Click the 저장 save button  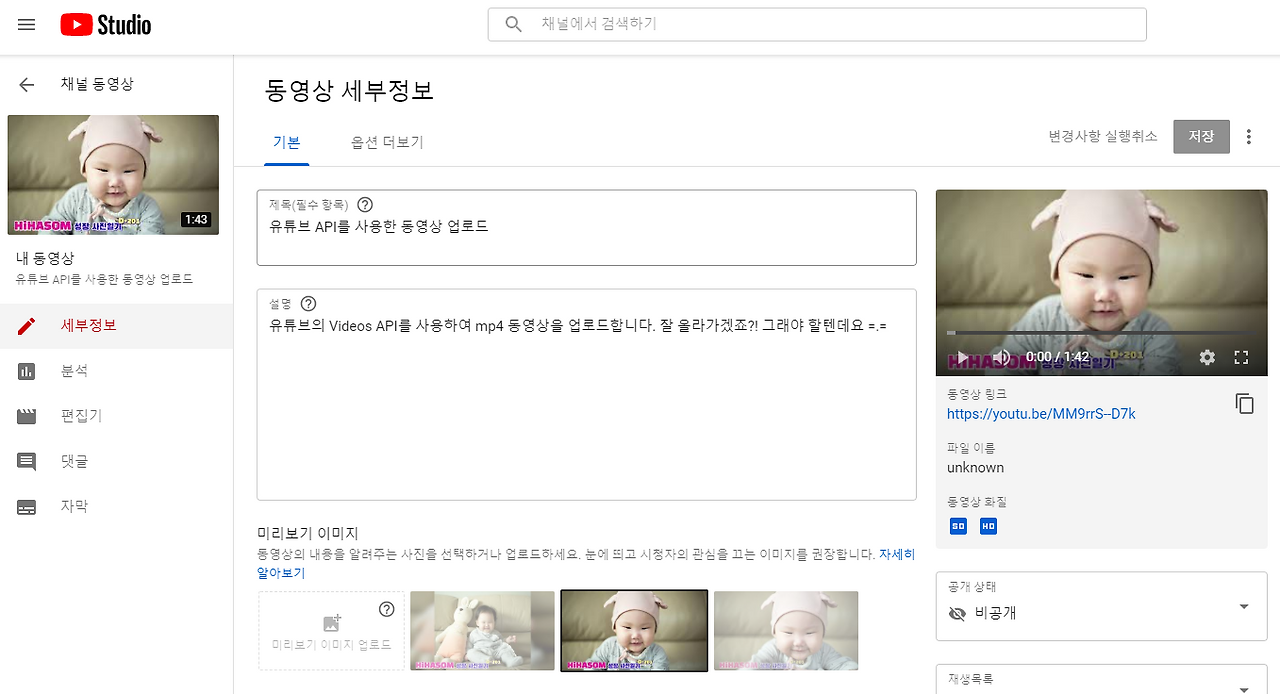click(x=1201, y=137)
